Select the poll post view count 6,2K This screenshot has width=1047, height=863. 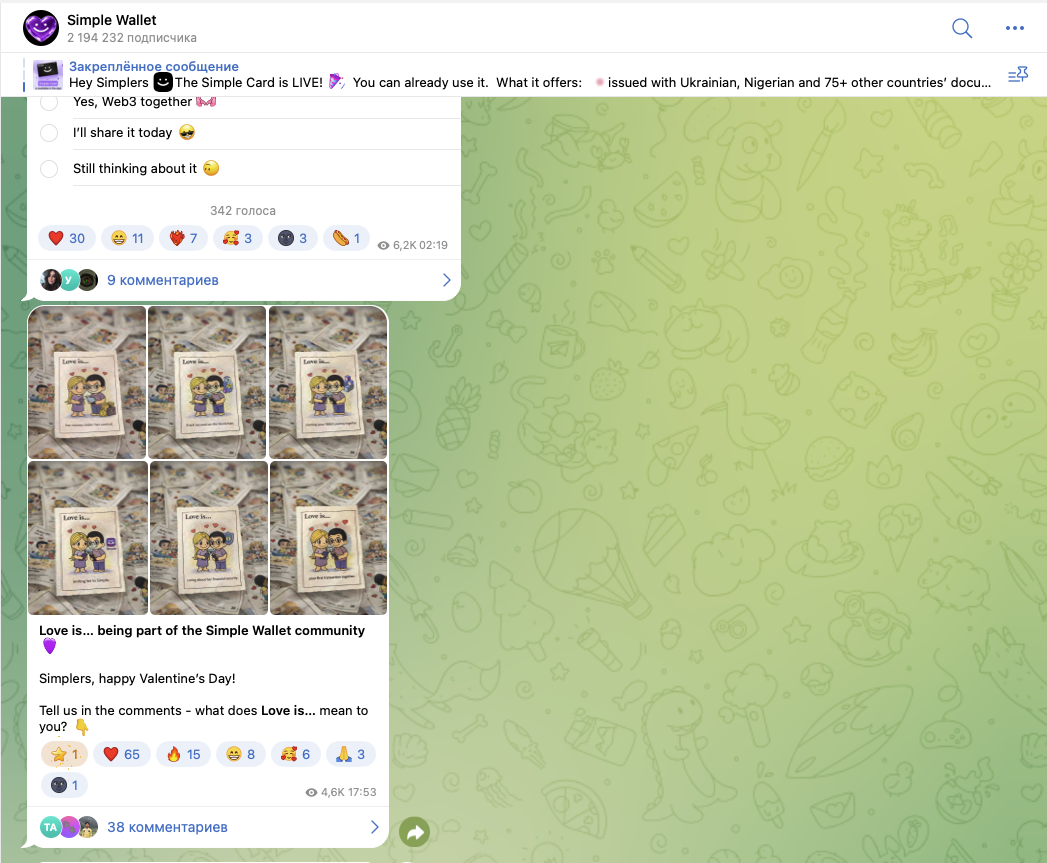(x=397, y=245)
